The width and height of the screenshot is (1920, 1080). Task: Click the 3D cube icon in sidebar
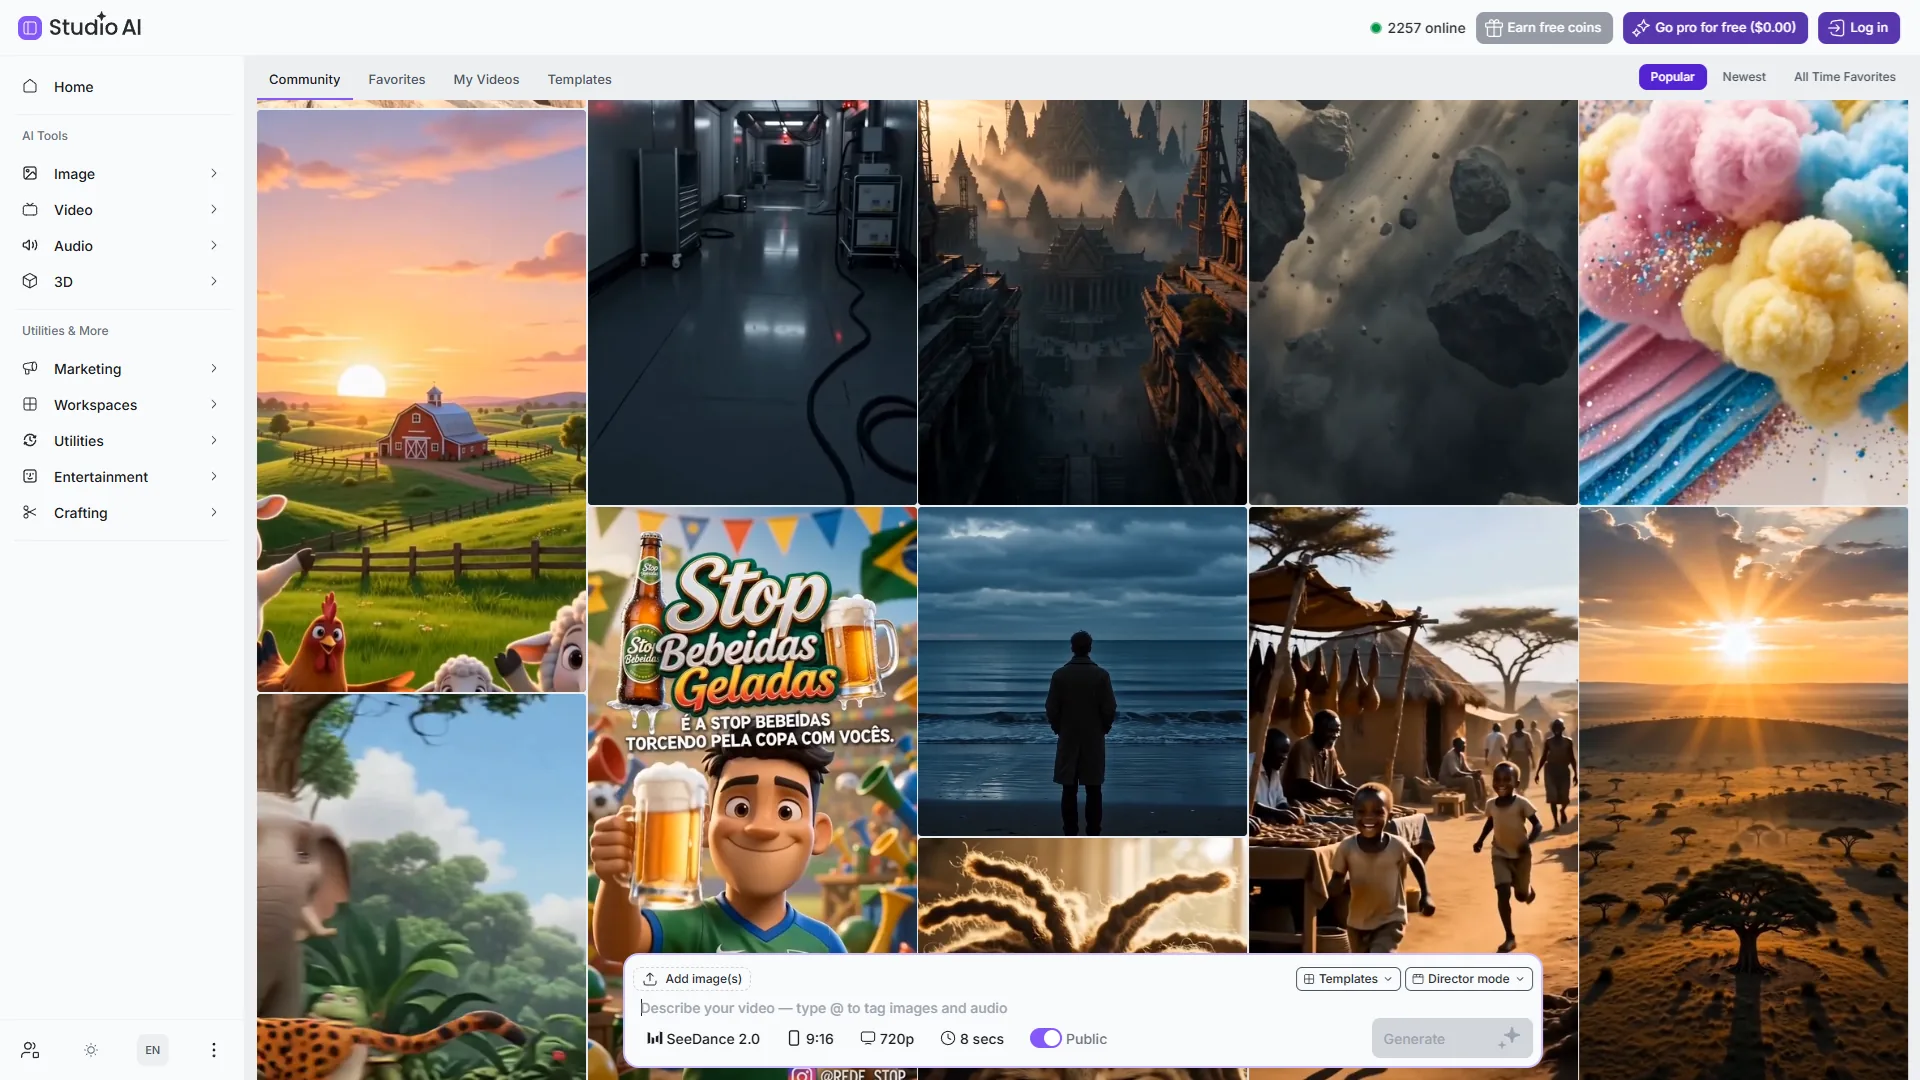tap(30, 281)
